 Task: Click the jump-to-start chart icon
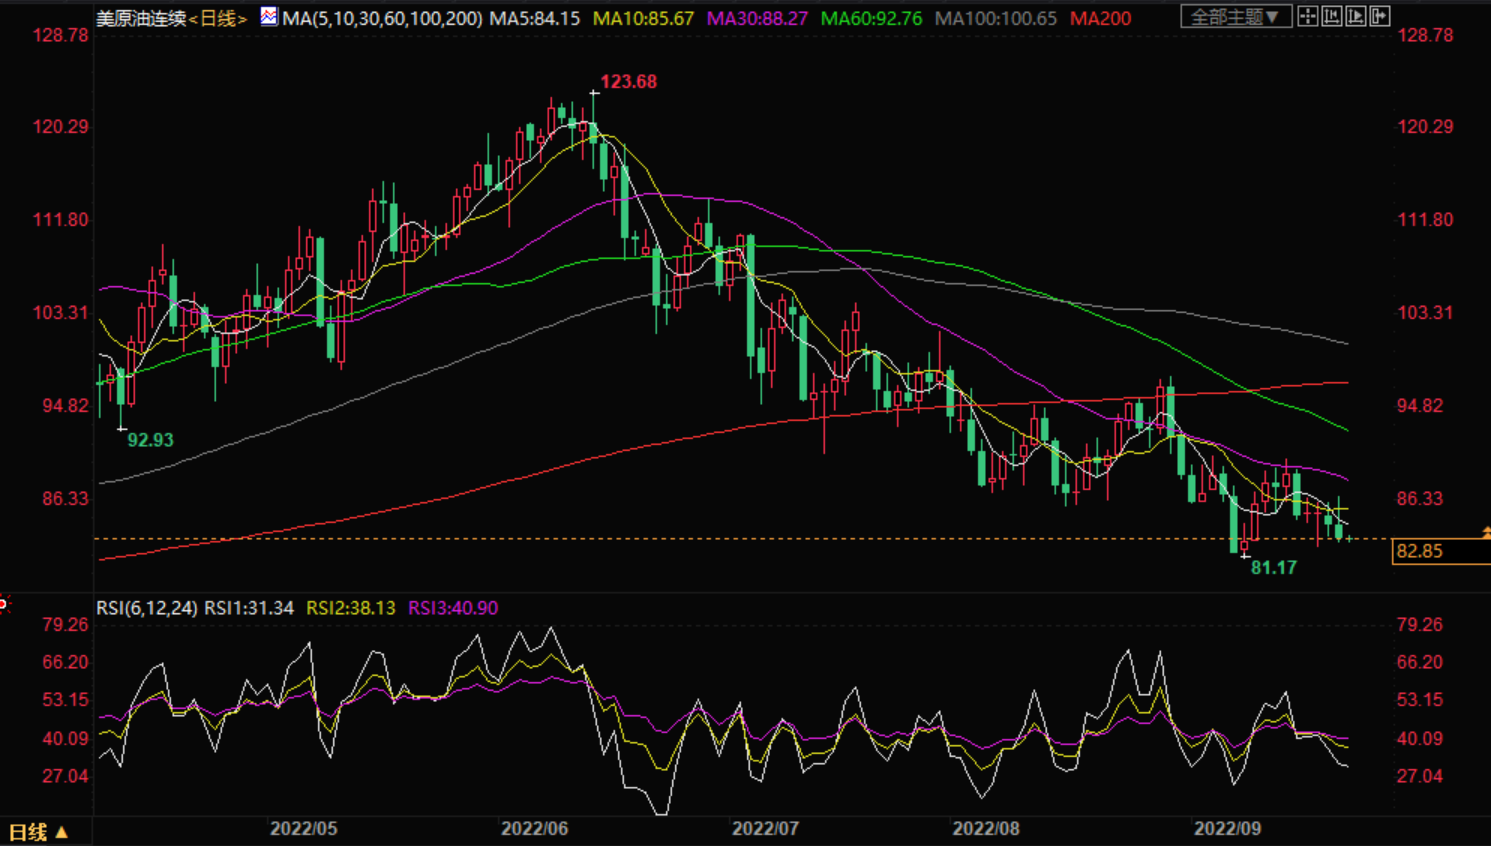pyautogui.click(x=1332, y=16)
